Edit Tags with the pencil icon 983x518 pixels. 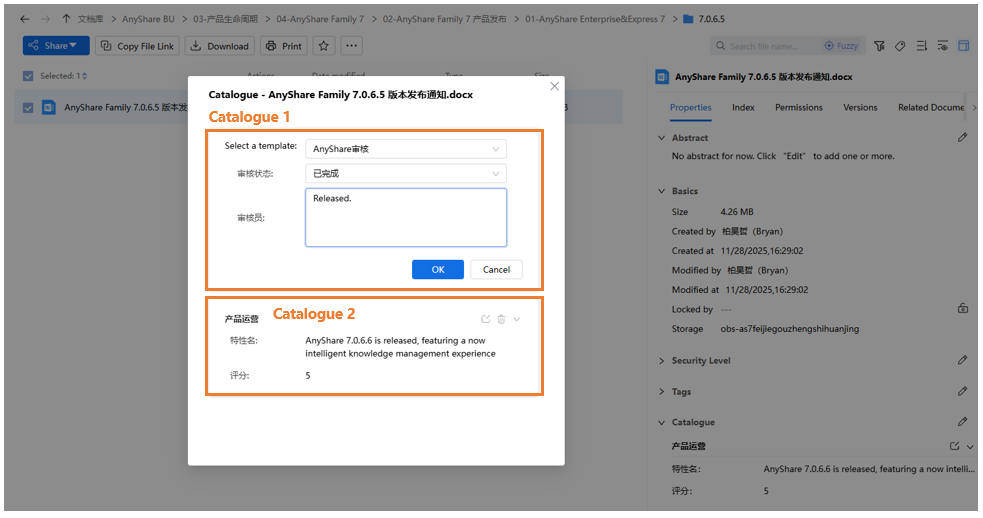point(962,391)
